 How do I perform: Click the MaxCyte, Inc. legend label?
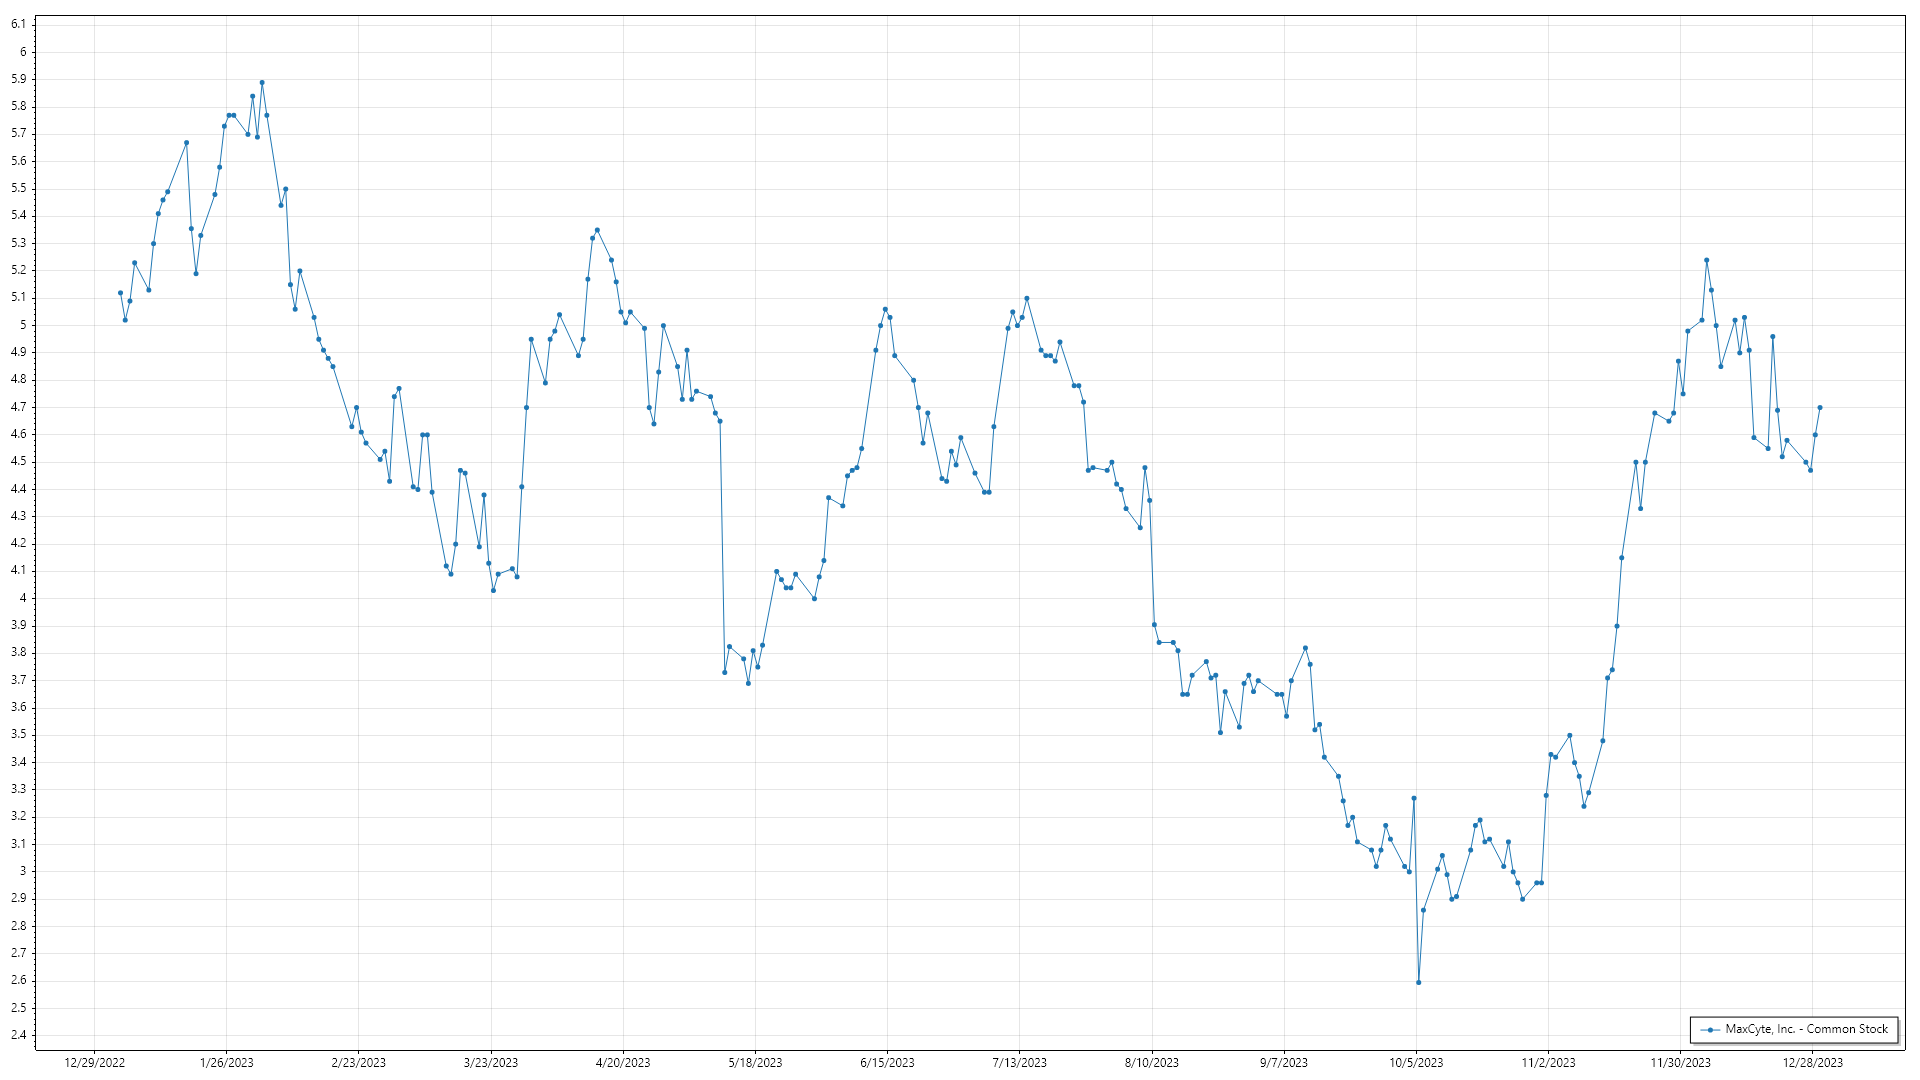(1806, 1029)
